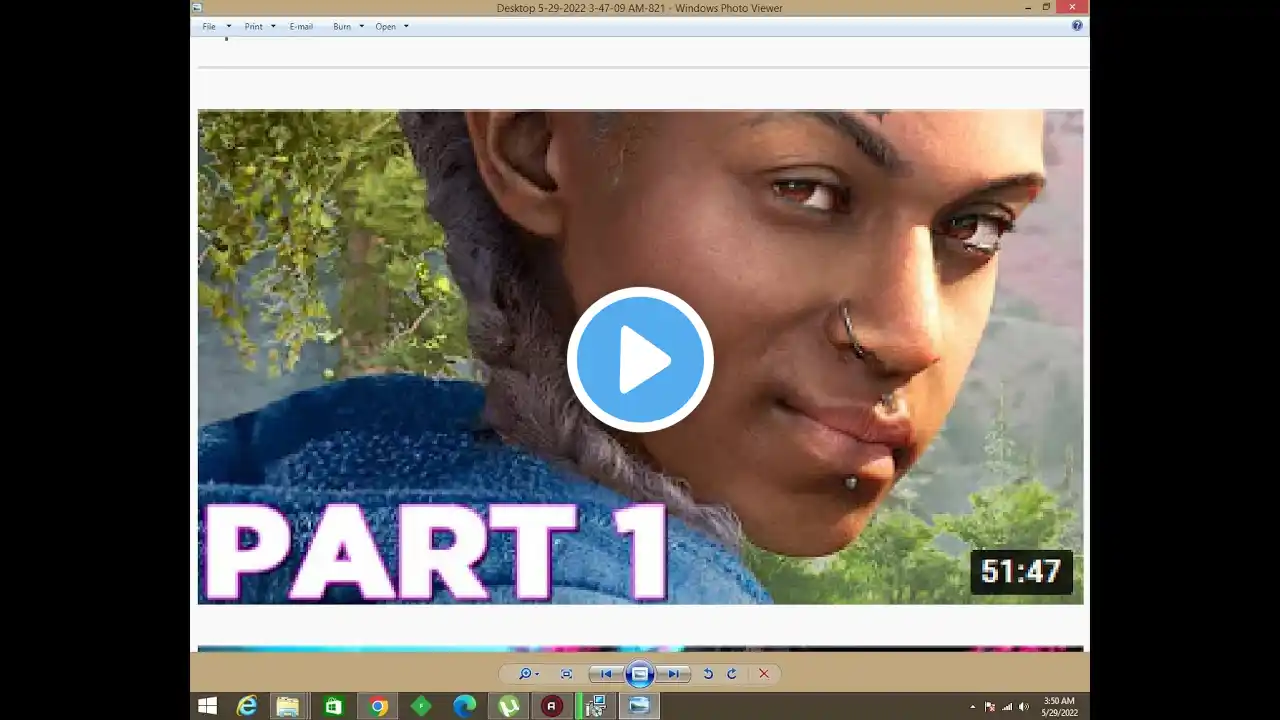The height and width of the screenshot is (720, 1280).
Task: Click the blue play button on the image
Action: click(x=640, y=359)
